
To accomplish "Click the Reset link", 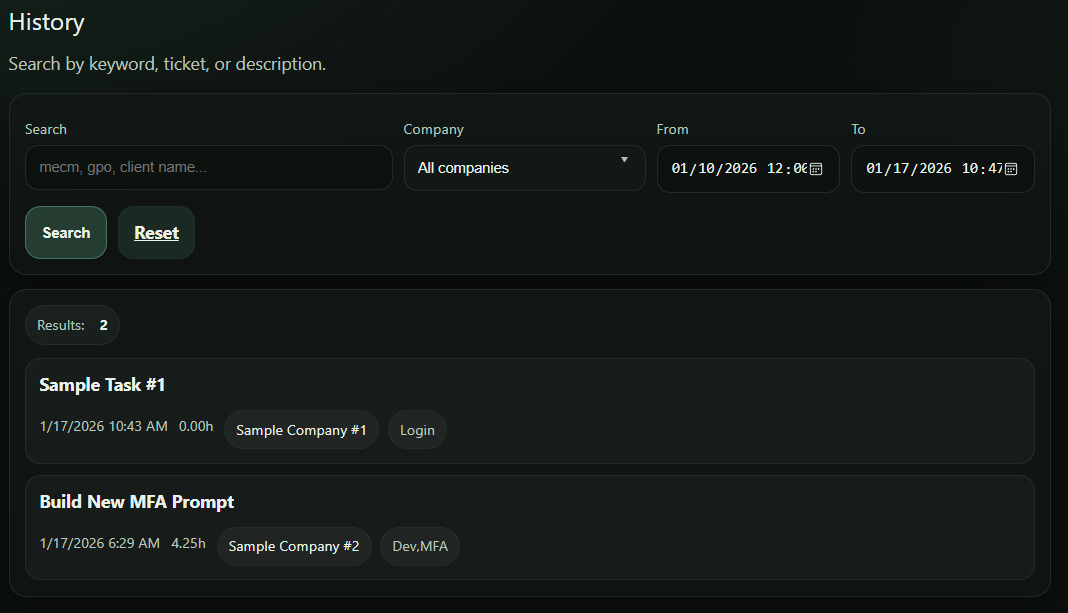I will tap(156, 232).
